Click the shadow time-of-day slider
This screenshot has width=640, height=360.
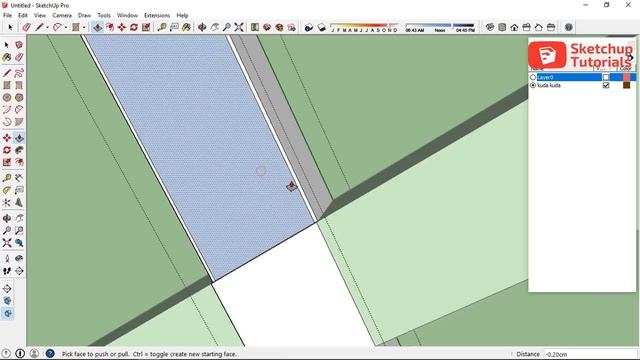440,28
